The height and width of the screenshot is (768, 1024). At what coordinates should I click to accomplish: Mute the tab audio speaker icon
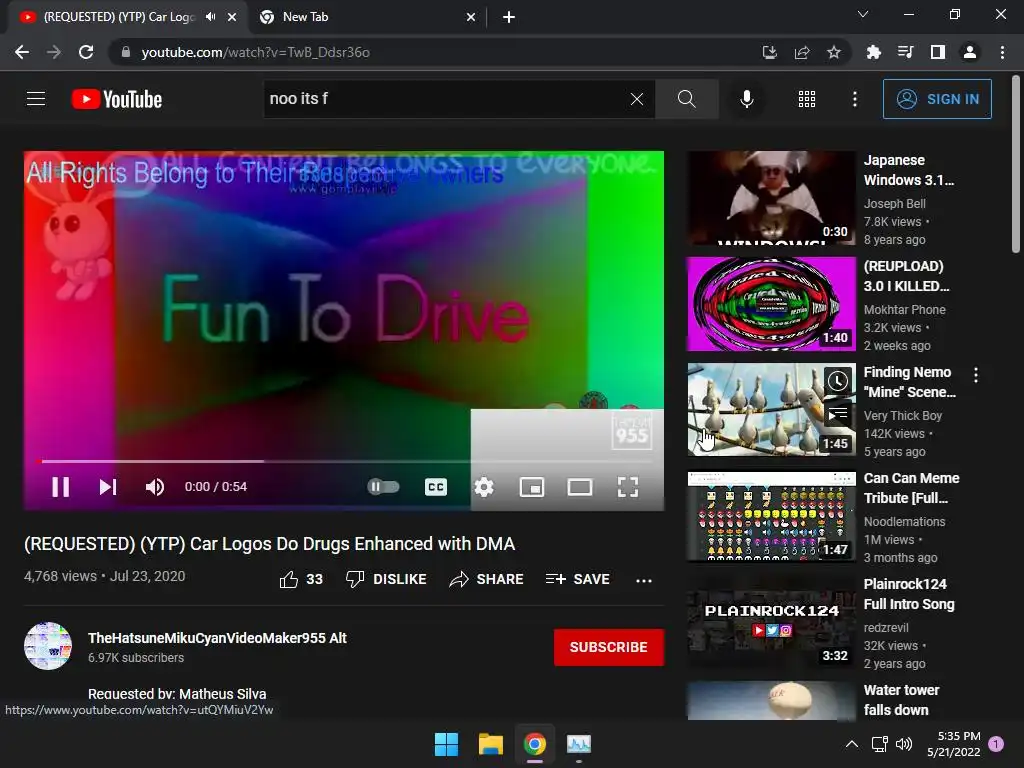pyautogui.click(x=210, y=17)
